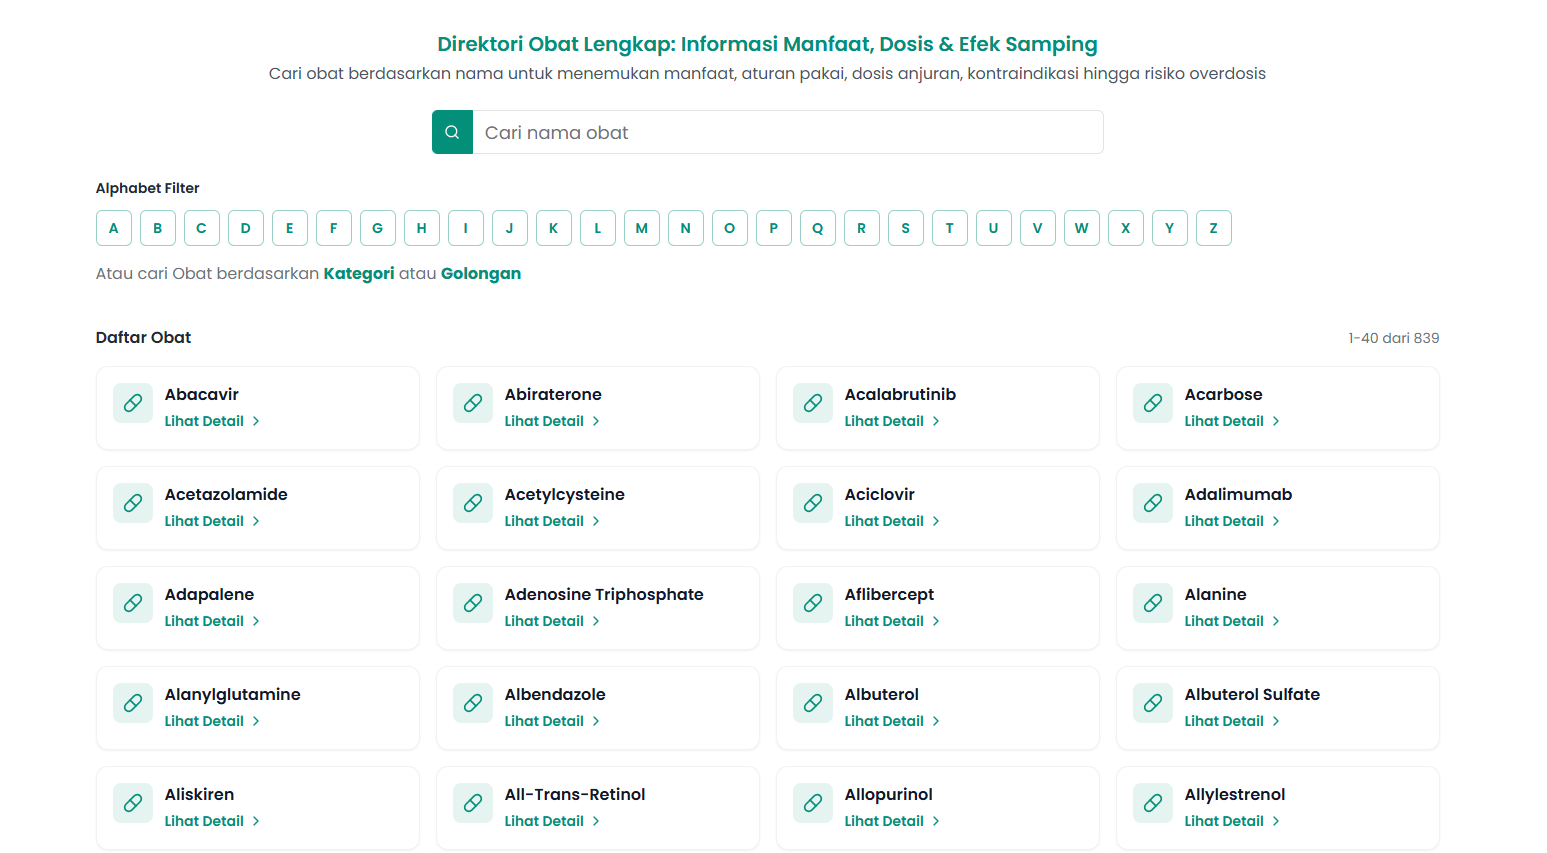Click the pill icon beside Aliskiren
Screen dimensions: 1547x853
133,803
